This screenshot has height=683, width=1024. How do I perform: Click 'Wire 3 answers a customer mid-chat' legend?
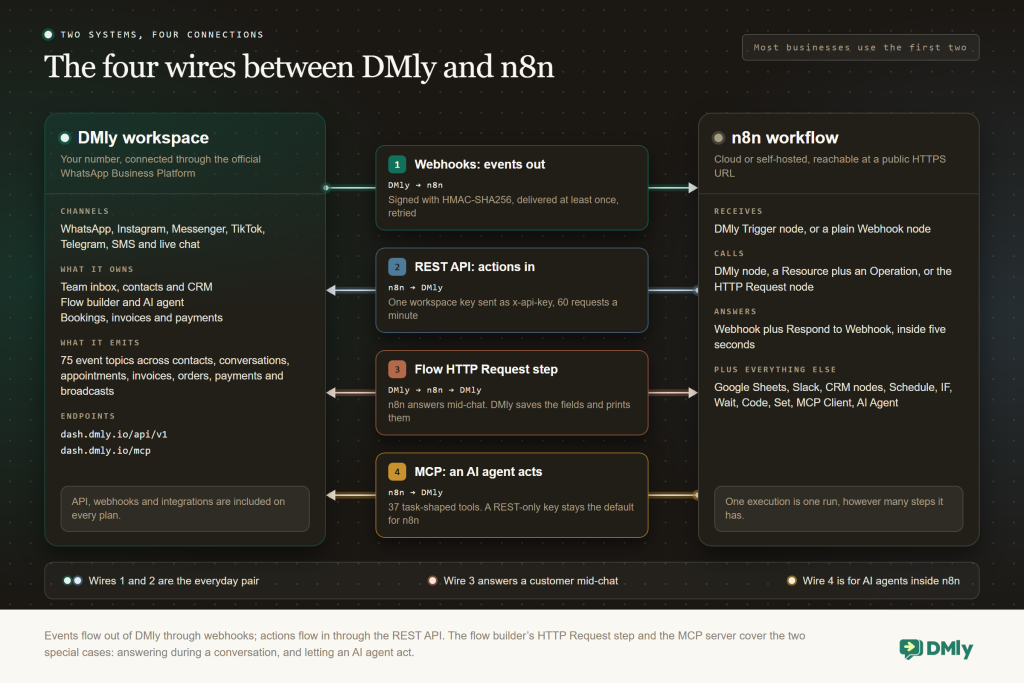pos(530,580)
